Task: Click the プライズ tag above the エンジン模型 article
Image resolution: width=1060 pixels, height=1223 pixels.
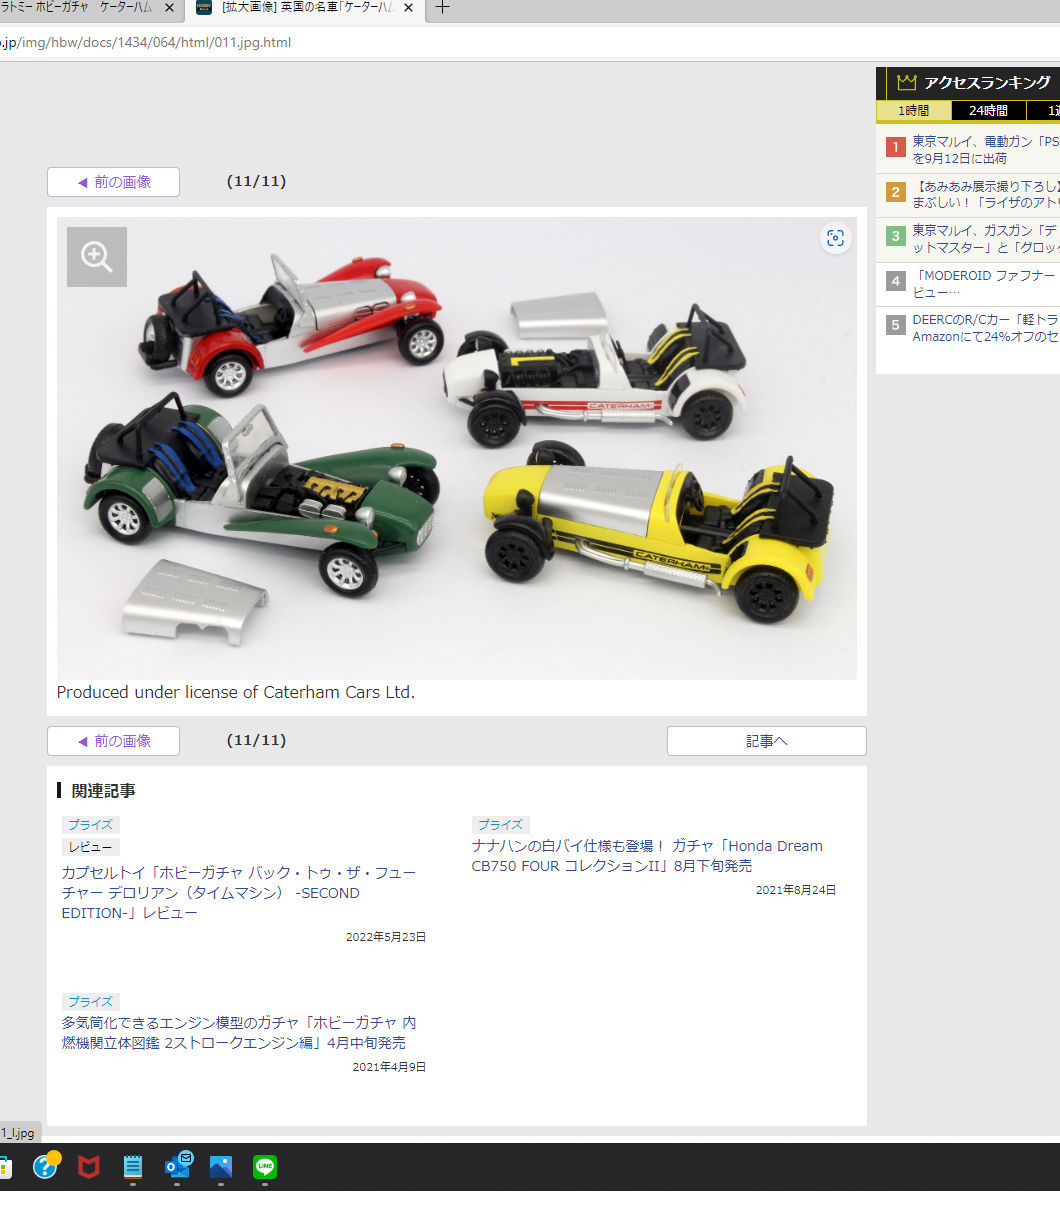Action: [91, 1002]
